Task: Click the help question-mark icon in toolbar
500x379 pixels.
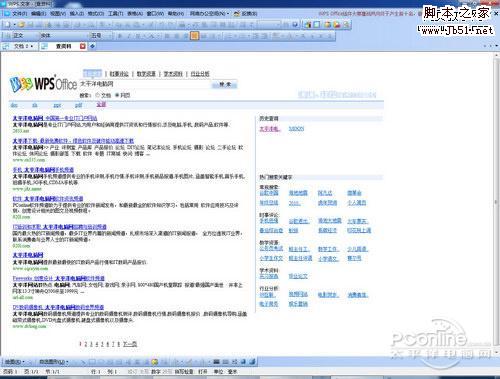Action: (295, 24)
